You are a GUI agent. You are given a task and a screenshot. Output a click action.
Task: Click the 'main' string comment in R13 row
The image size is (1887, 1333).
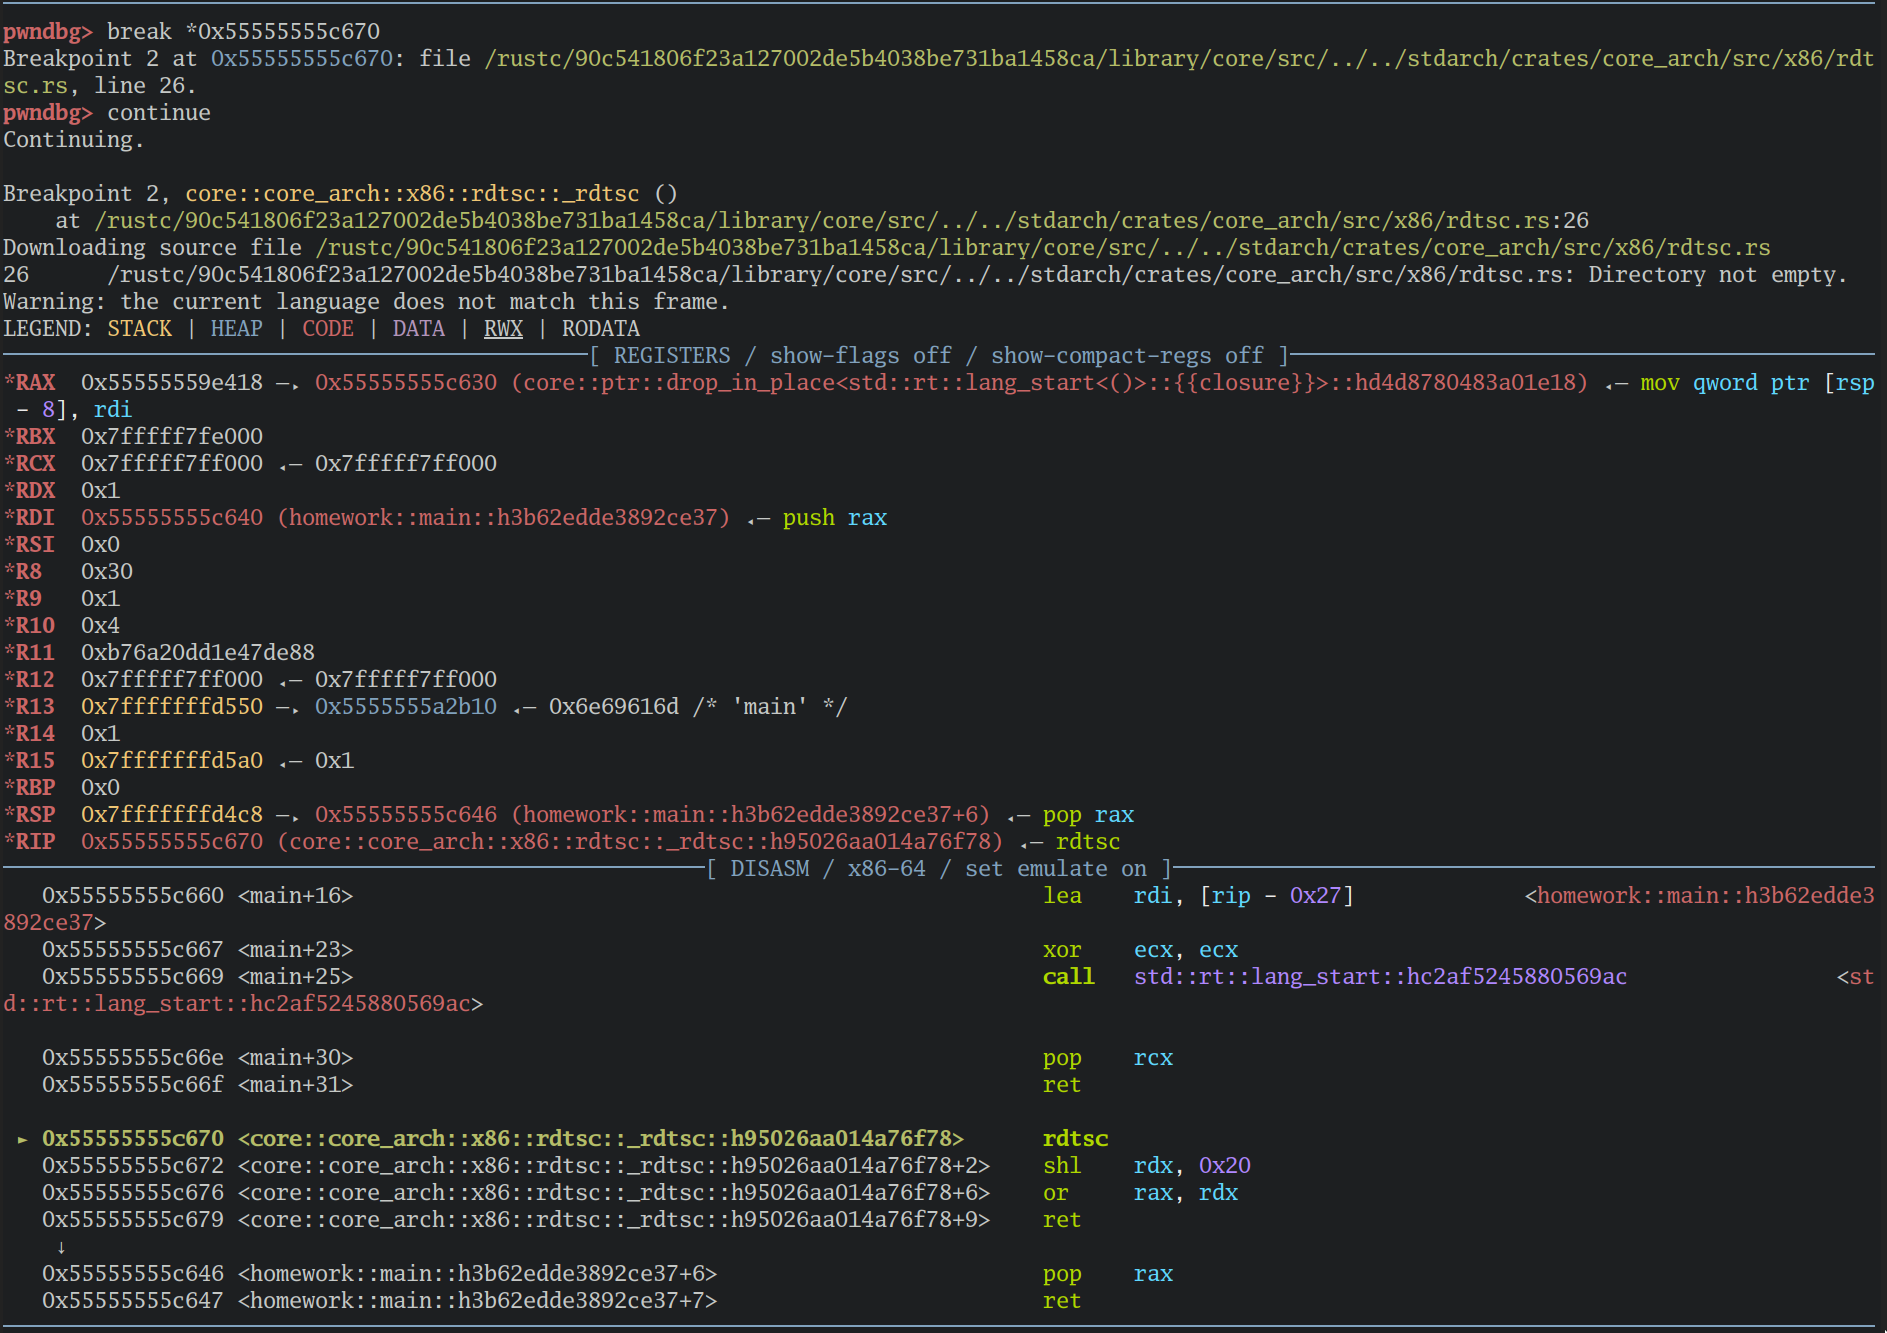(x=770, y=706)
